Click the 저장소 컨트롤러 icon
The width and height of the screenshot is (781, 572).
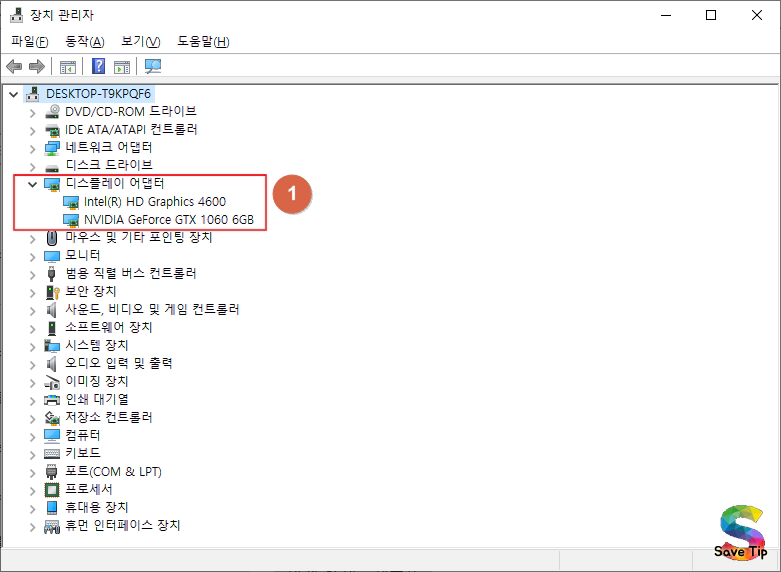click(x=52, y=418)
